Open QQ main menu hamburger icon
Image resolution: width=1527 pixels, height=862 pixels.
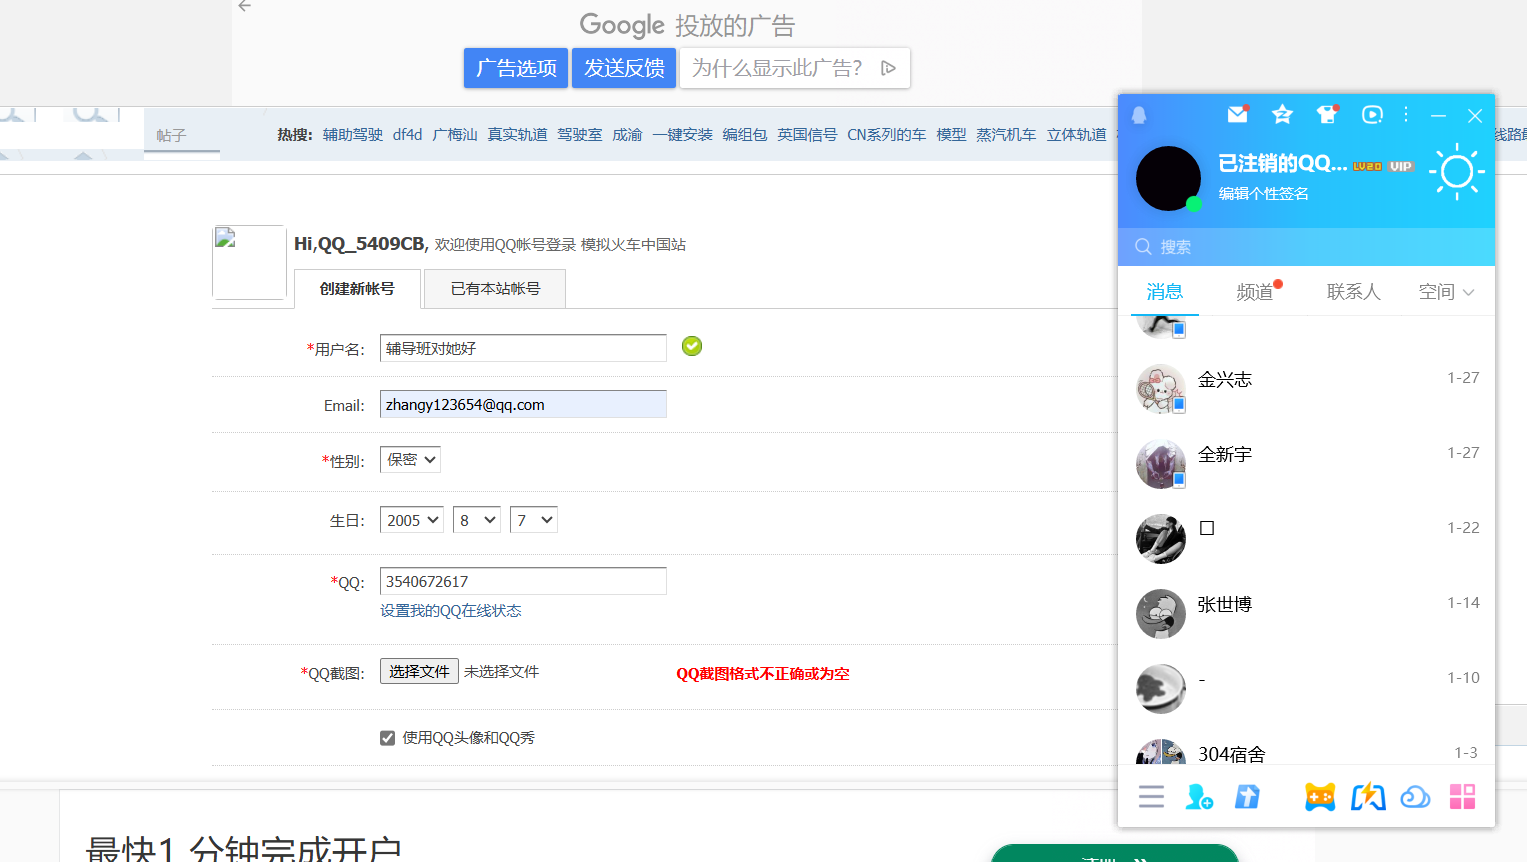(x=1151, y=797)
